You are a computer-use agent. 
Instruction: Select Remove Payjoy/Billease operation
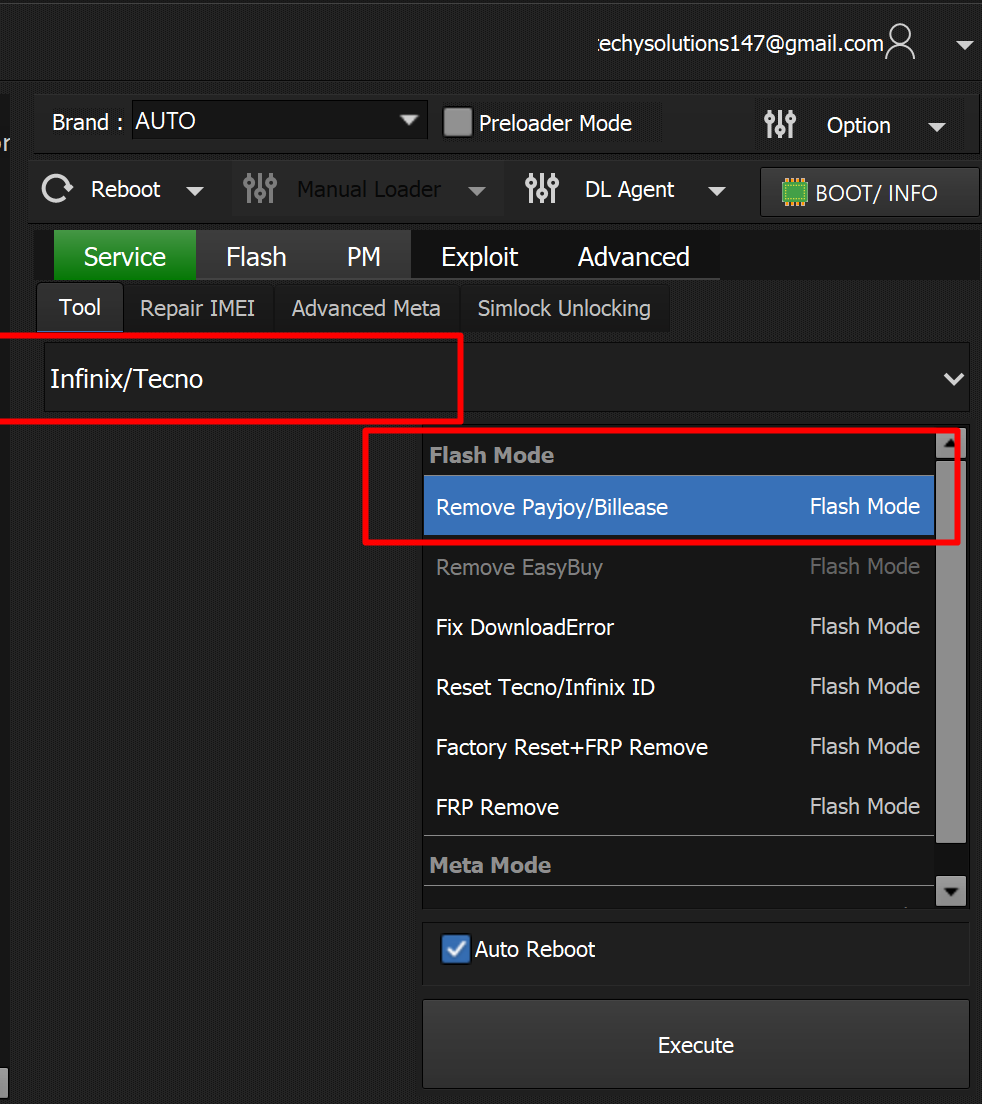click(x=679, y=506)
